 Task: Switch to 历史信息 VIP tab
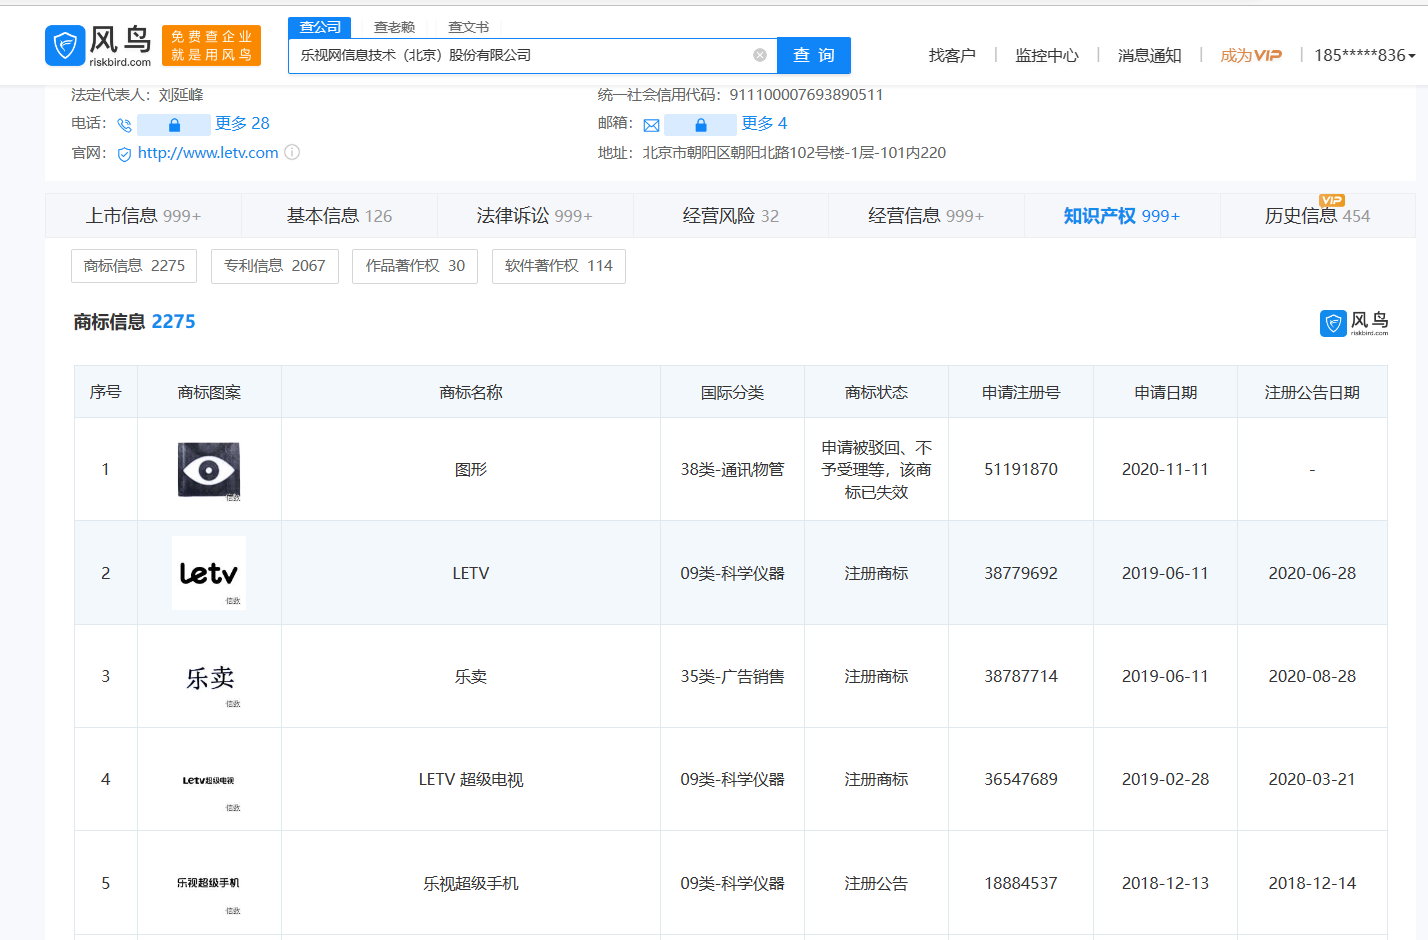pyautogui.click(x=1317, y=216)
